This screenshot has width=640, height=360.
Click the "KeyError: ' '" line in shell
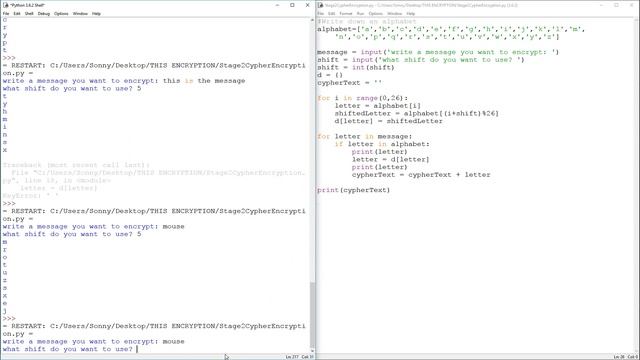pos(31,196)
